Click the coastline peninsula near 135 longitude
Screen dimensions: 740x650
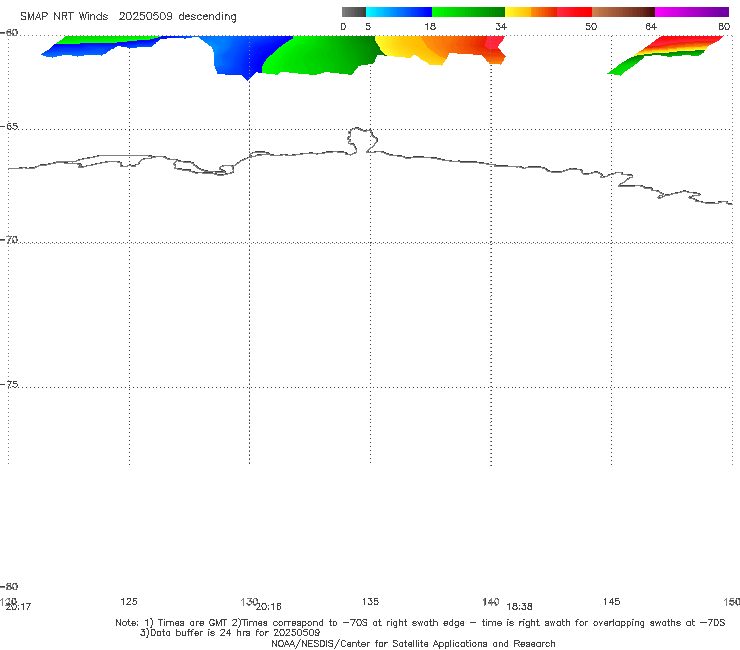click(x=362, y=140)
